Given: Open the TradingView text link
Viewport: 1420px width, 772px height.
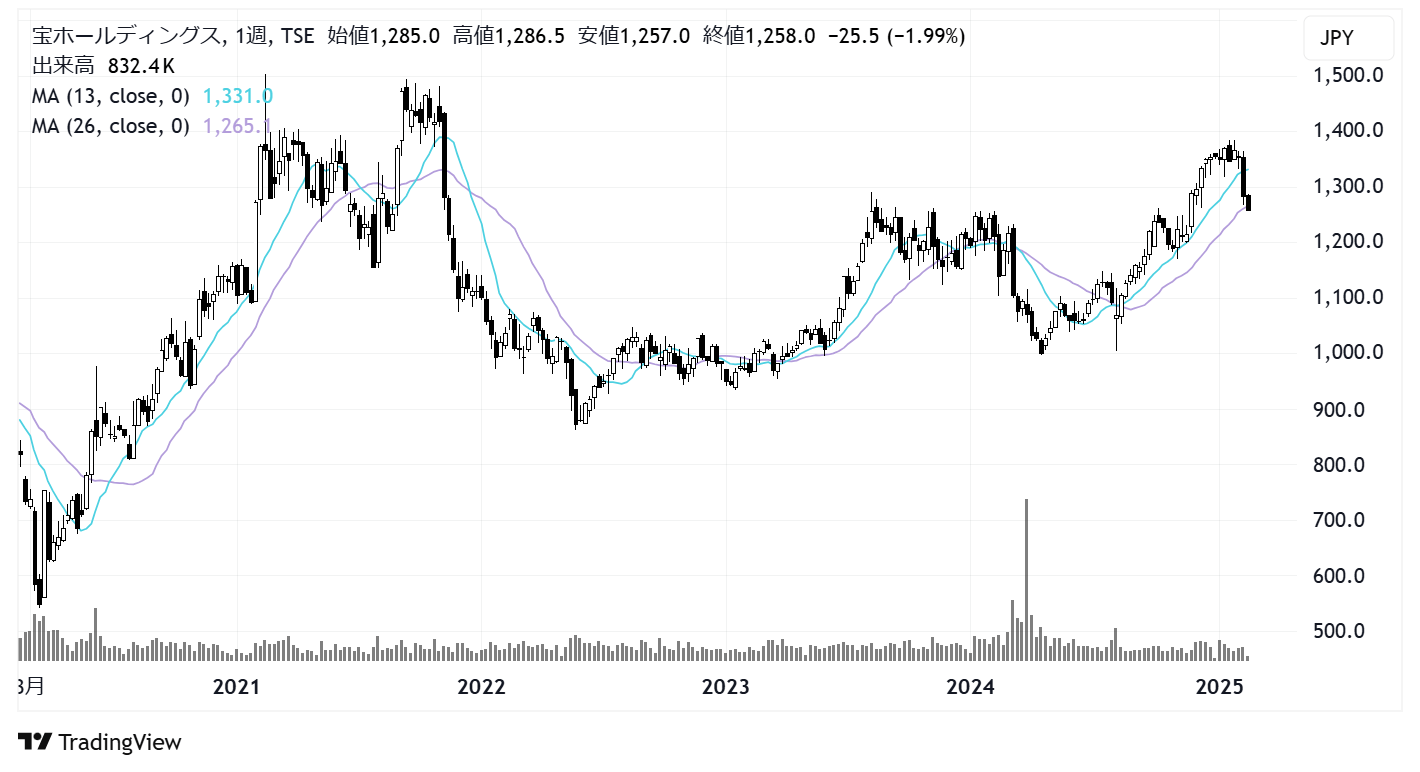Looking at the screenshot, I should pyautogui.click(x=120, y=742).
